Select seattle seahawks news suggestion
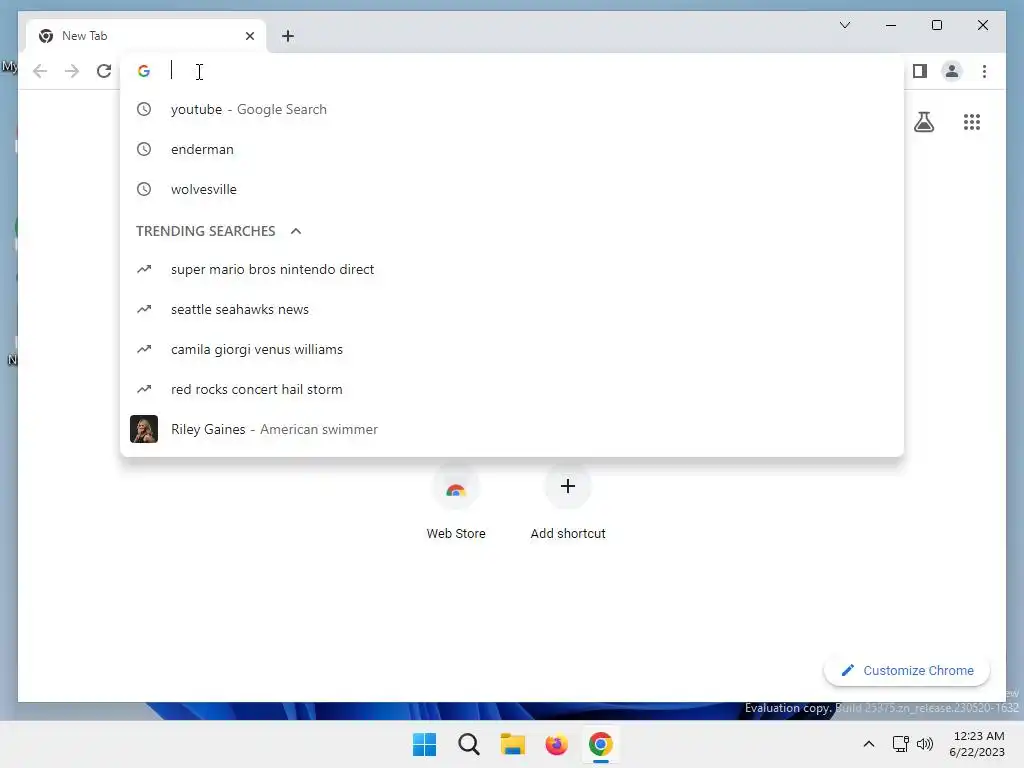 (512, 310)
